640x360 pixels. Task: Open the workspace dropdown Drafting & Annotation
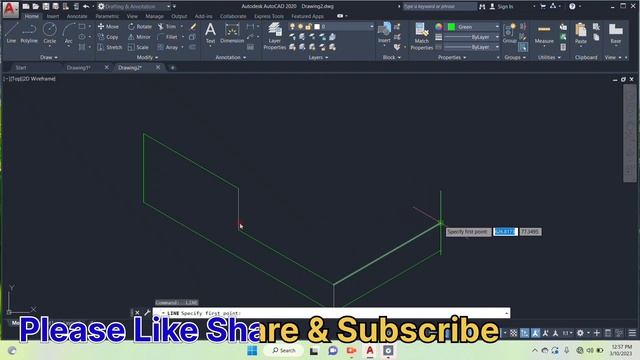point(135,7)
